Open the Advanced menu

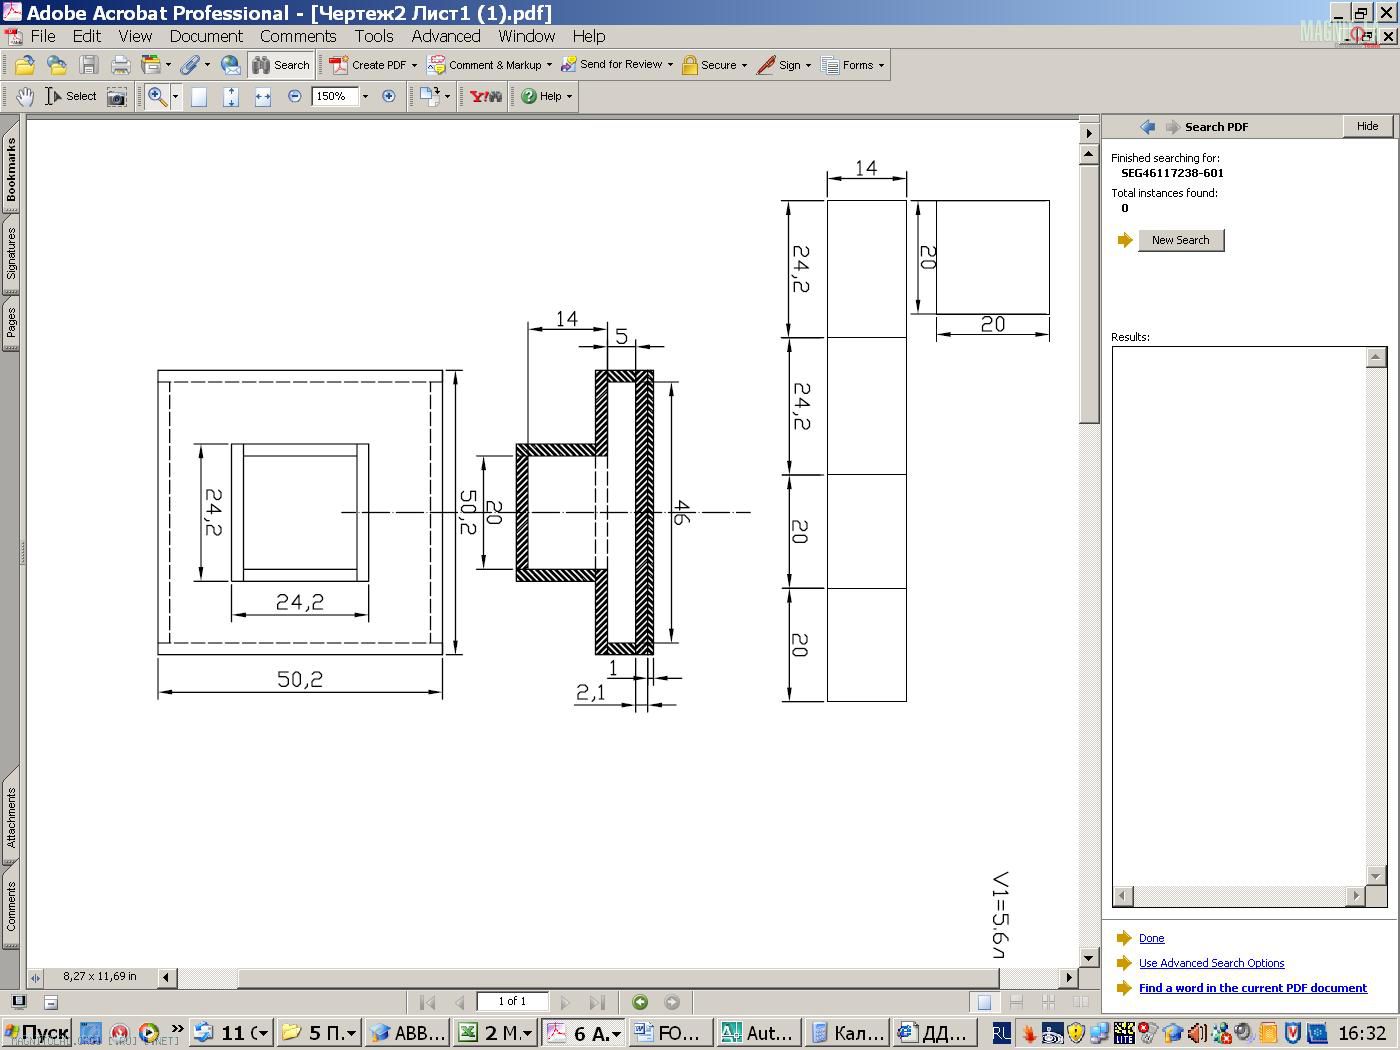tap(446, 36)
